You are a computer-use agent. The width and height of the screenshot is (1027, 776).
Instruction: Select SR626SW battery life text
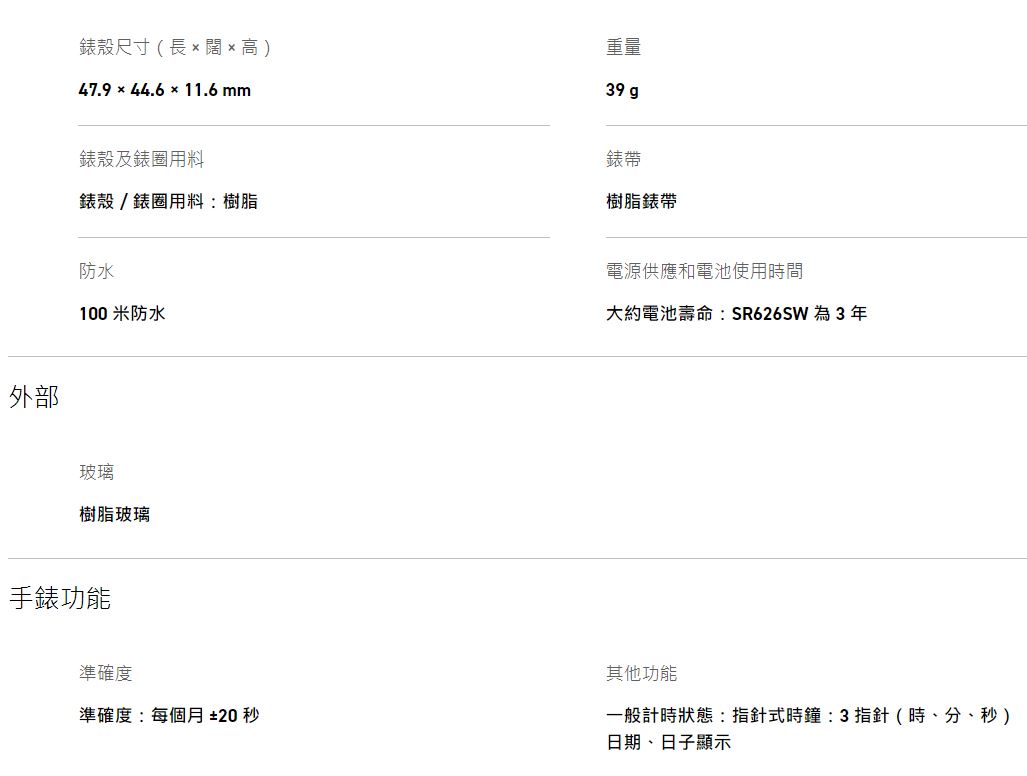coord(736,313)
